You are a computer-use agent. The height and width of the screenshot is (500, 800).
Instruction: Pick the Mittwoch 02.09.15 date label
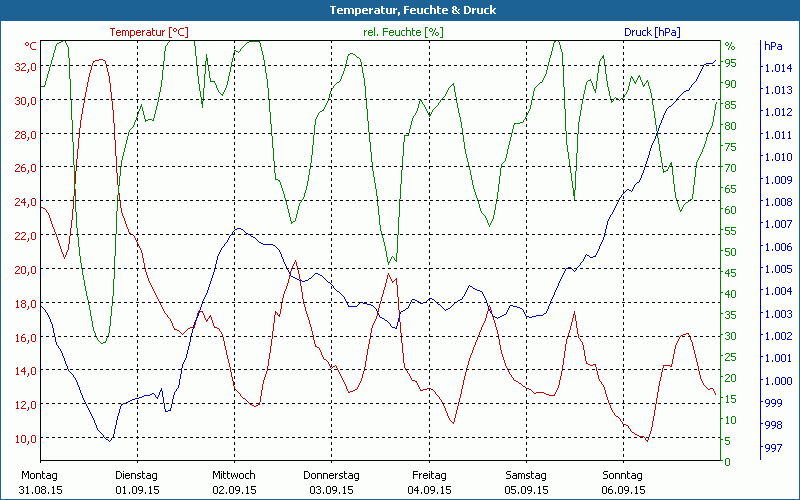click(x=234, y=482)
